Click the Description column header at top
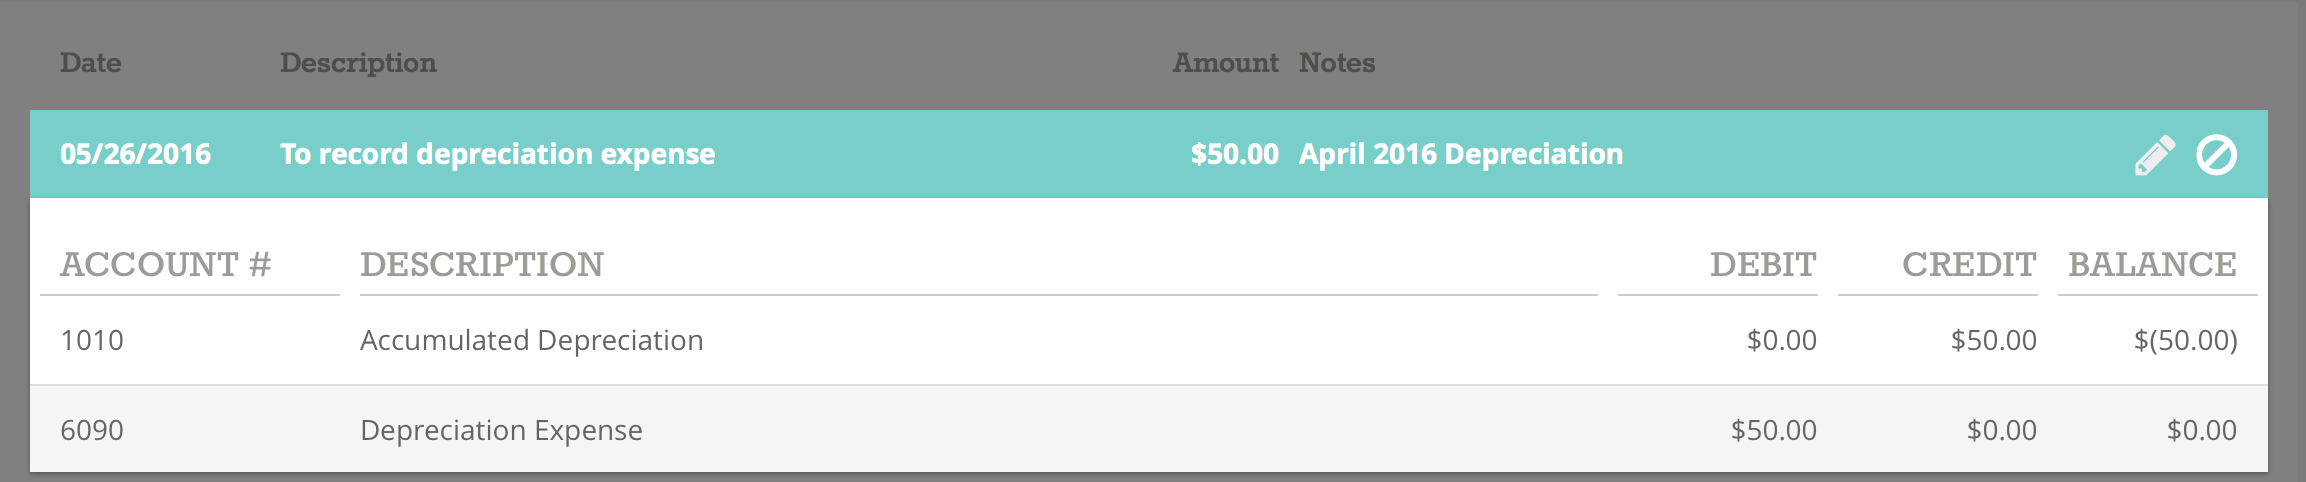The height and width of the screenshot is (482, 2306). click(358, 63)
